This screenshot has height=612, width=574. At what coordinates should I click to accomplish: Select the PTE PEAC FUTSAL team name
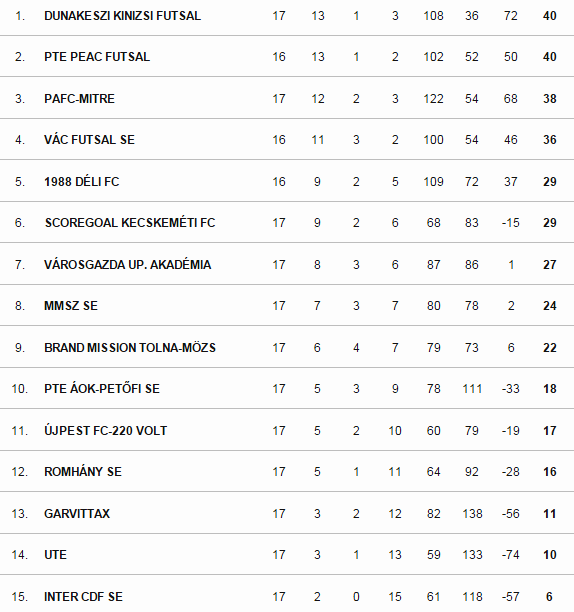coord(97,57)
